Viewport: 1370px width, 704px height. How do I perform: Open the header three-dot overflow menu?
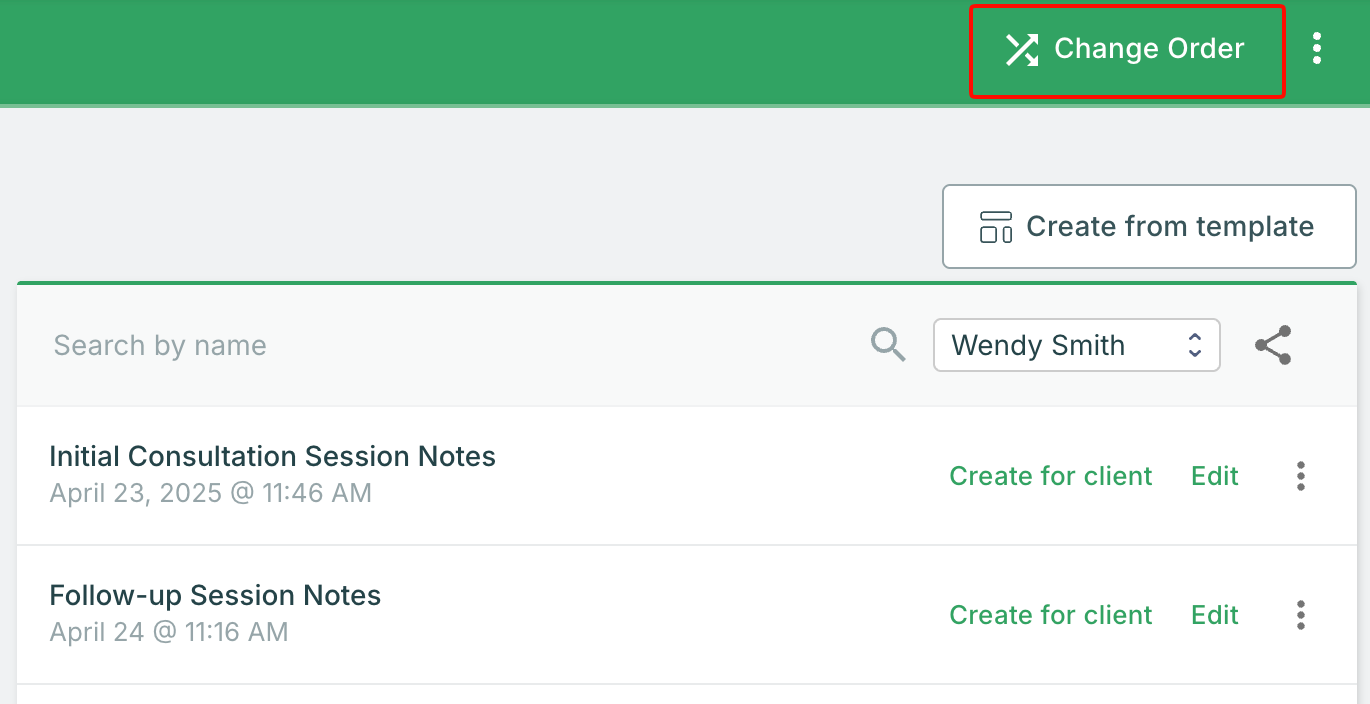[1317, 49]
